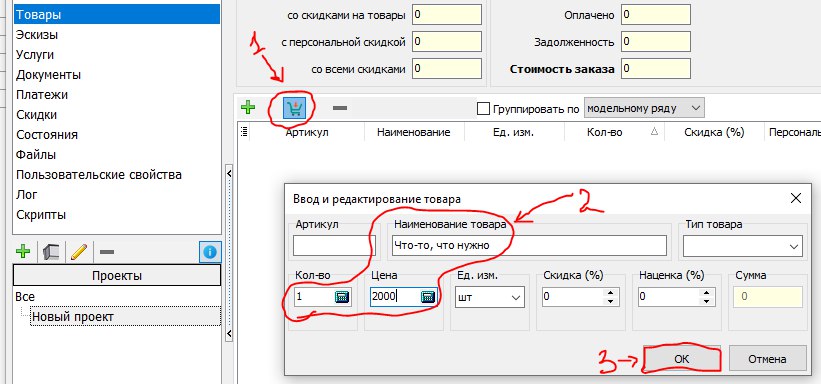This screenshot has height=384, width=821.
Task: Sort by the Артикул column header
Action: click(x=307, y=133)
